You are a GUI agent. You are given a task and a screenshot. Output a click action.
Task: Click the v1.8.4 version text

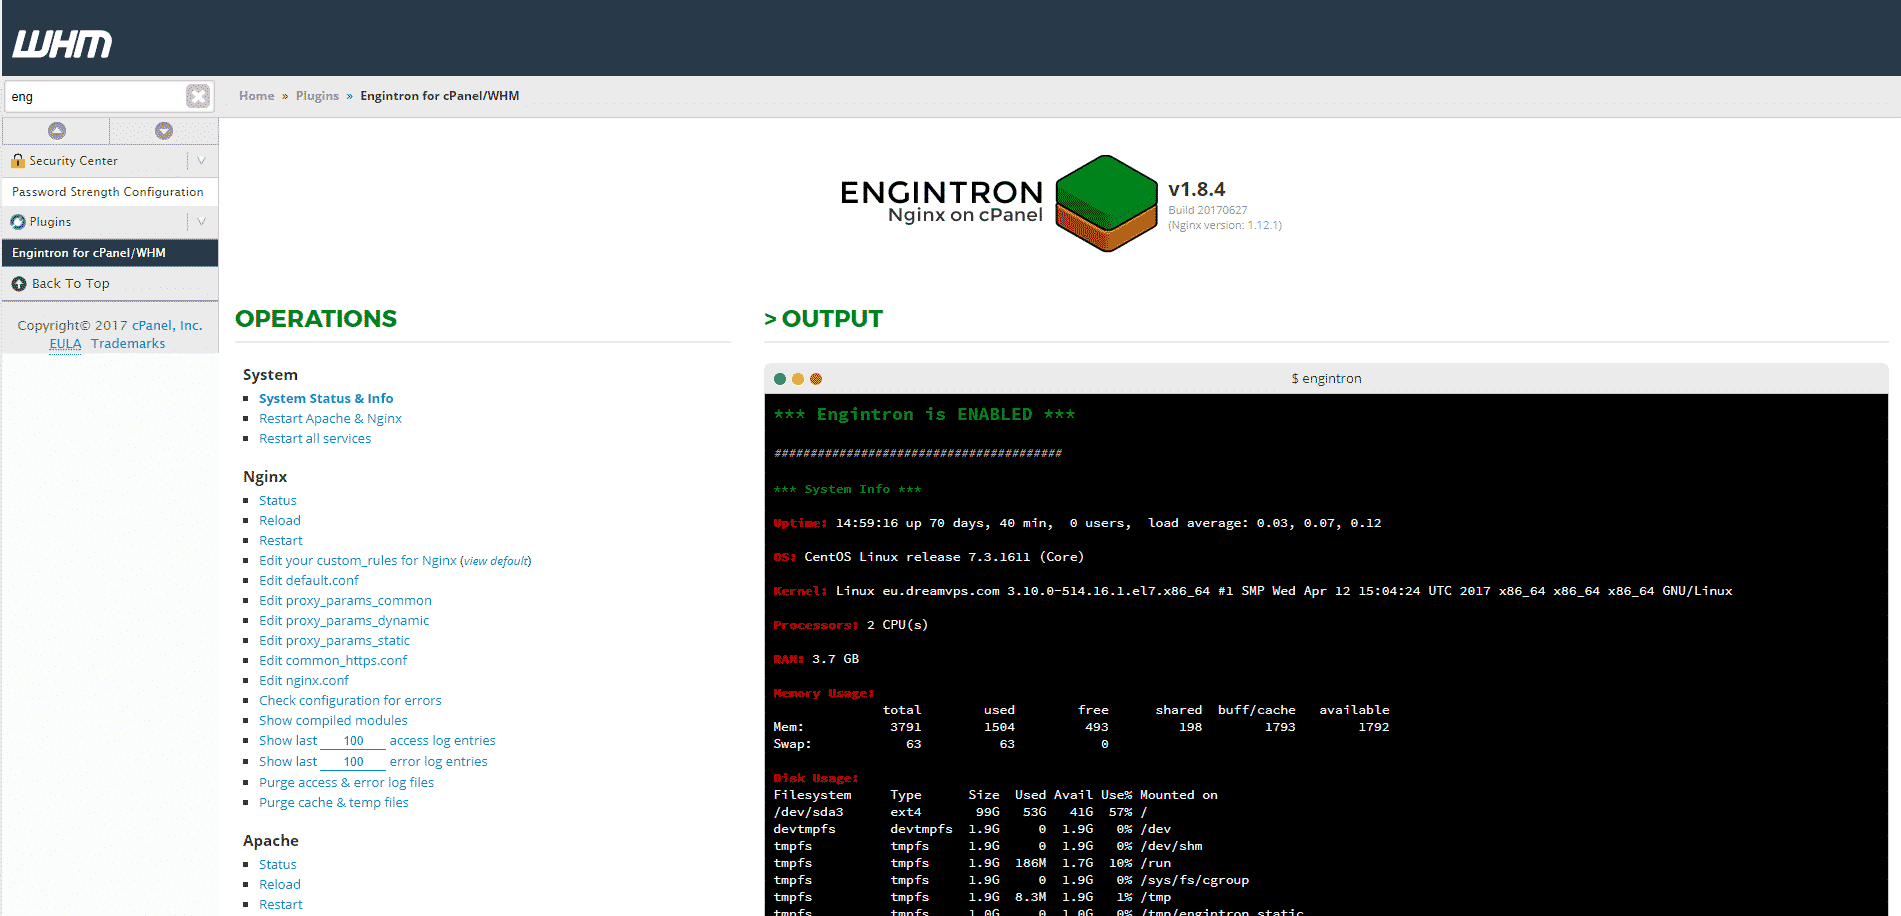[1197, 190]
